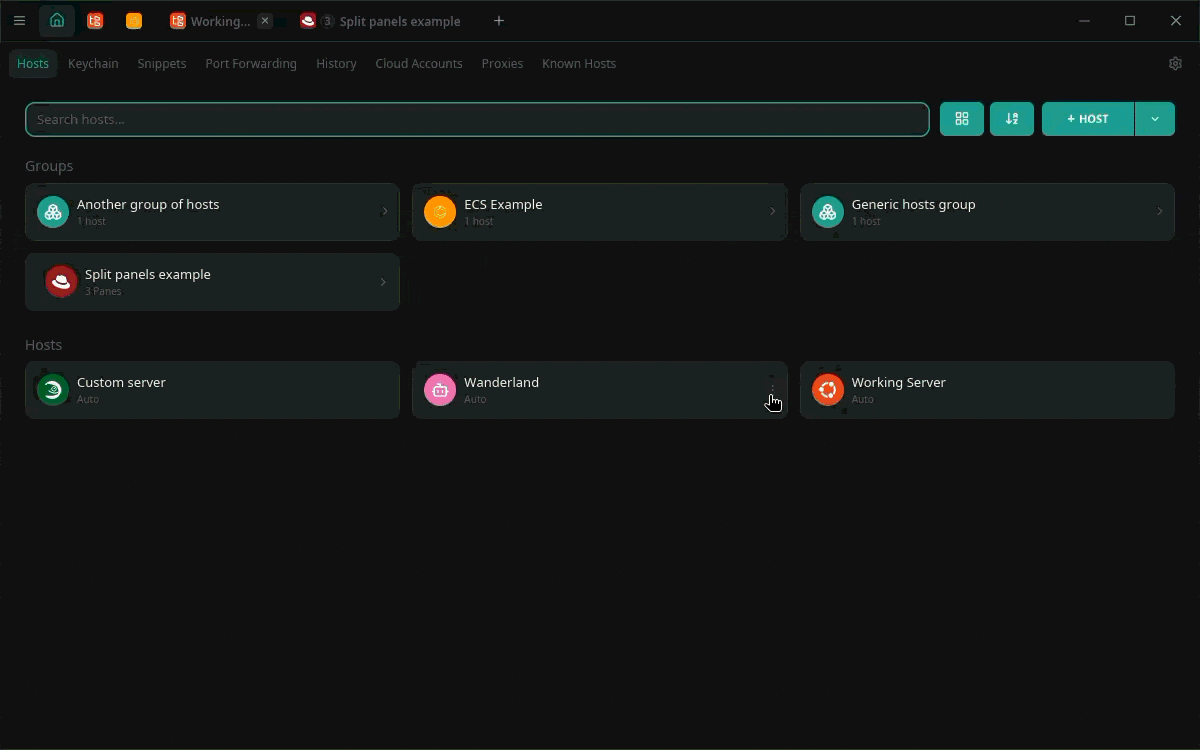This screenshot has height=750, width=1200.
Task: Select the History tab
Action: (x=336, y=63)
